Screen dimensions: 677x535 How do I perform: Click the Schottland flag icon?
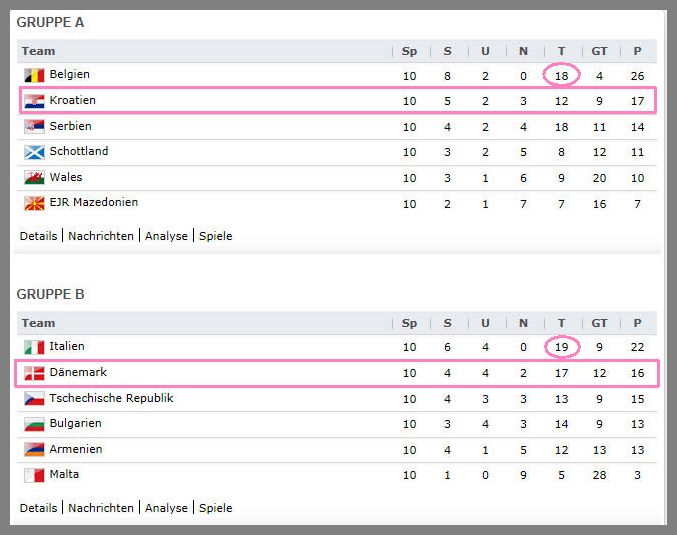tap(34, 152)
